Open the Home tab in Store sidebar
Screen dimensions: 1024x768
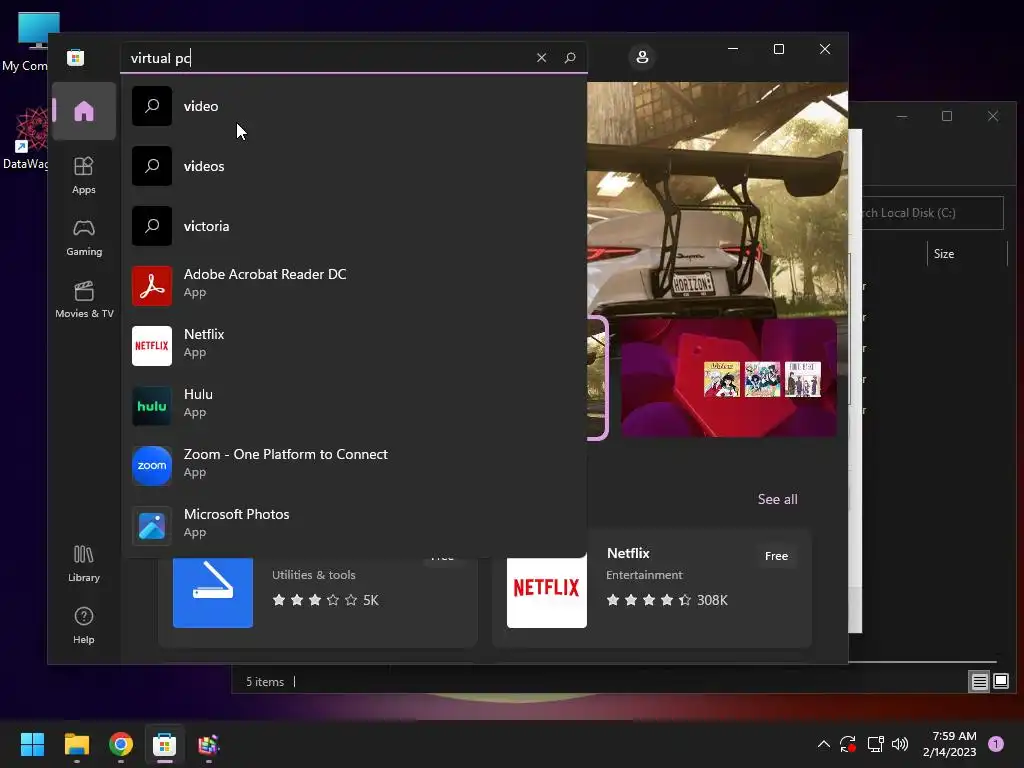pos(84,111)
